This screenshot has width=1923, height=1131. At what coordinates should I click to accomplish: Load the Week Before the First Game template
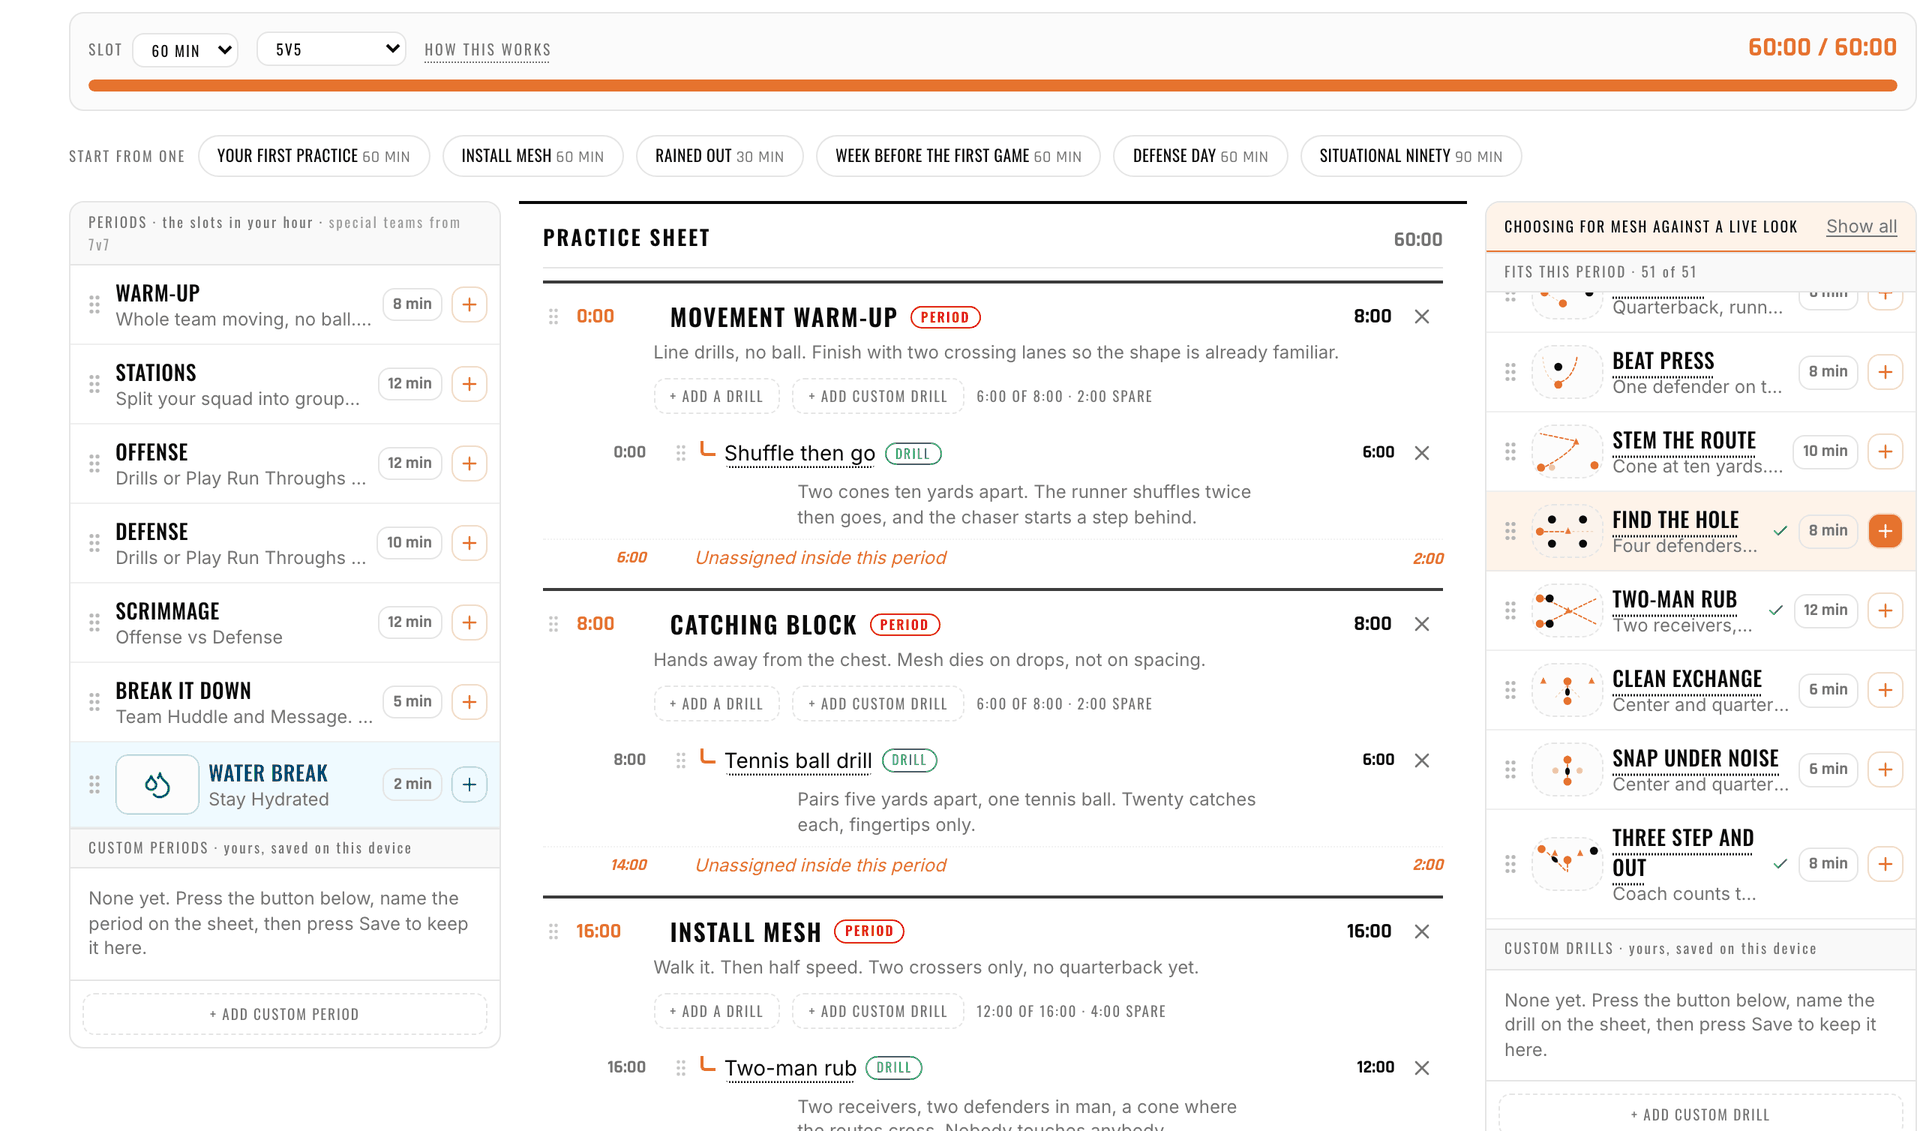[x=958, y=156]
